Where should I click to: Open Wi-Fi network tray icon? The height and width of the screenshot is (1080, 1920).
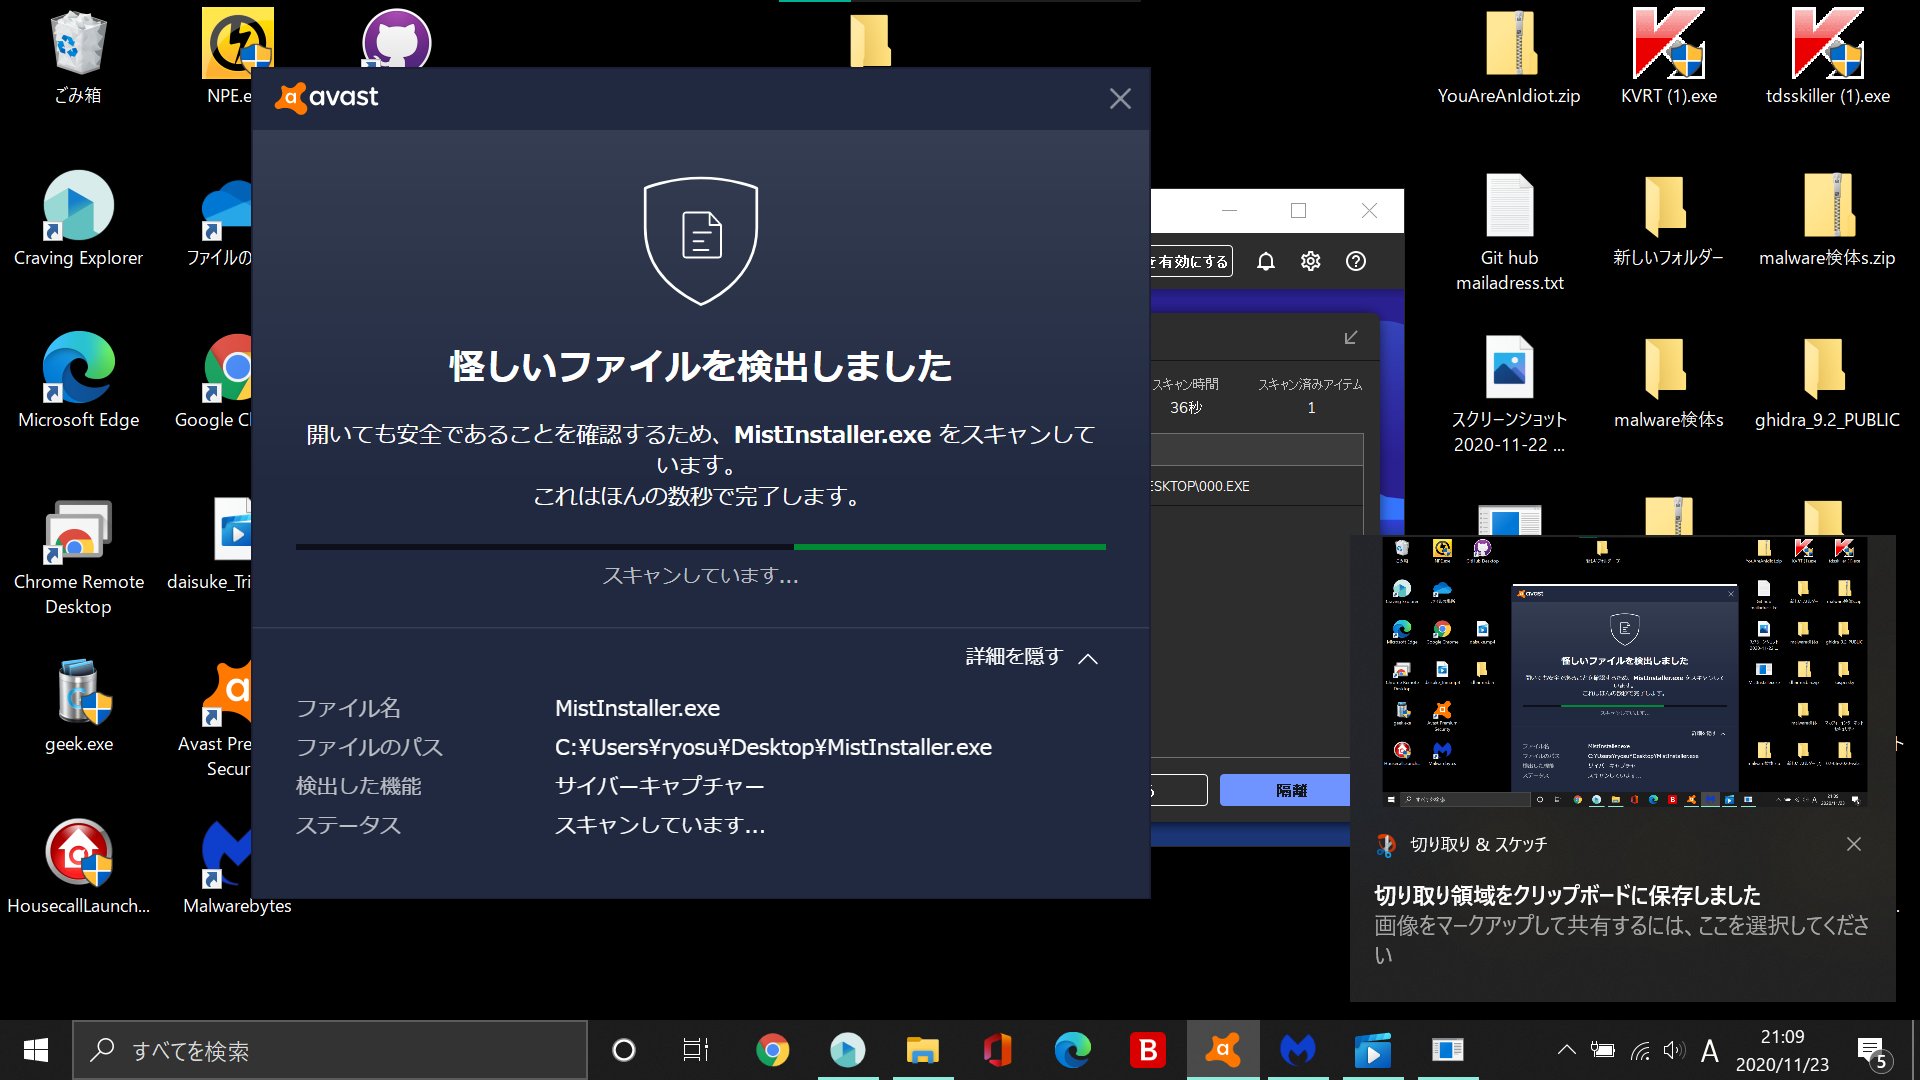click(x=1640, y=1050)
